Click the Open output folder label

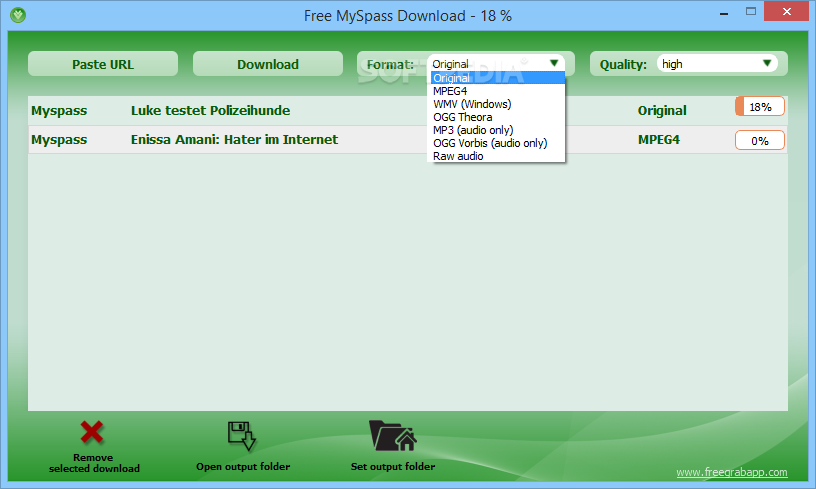pos(243,467)
